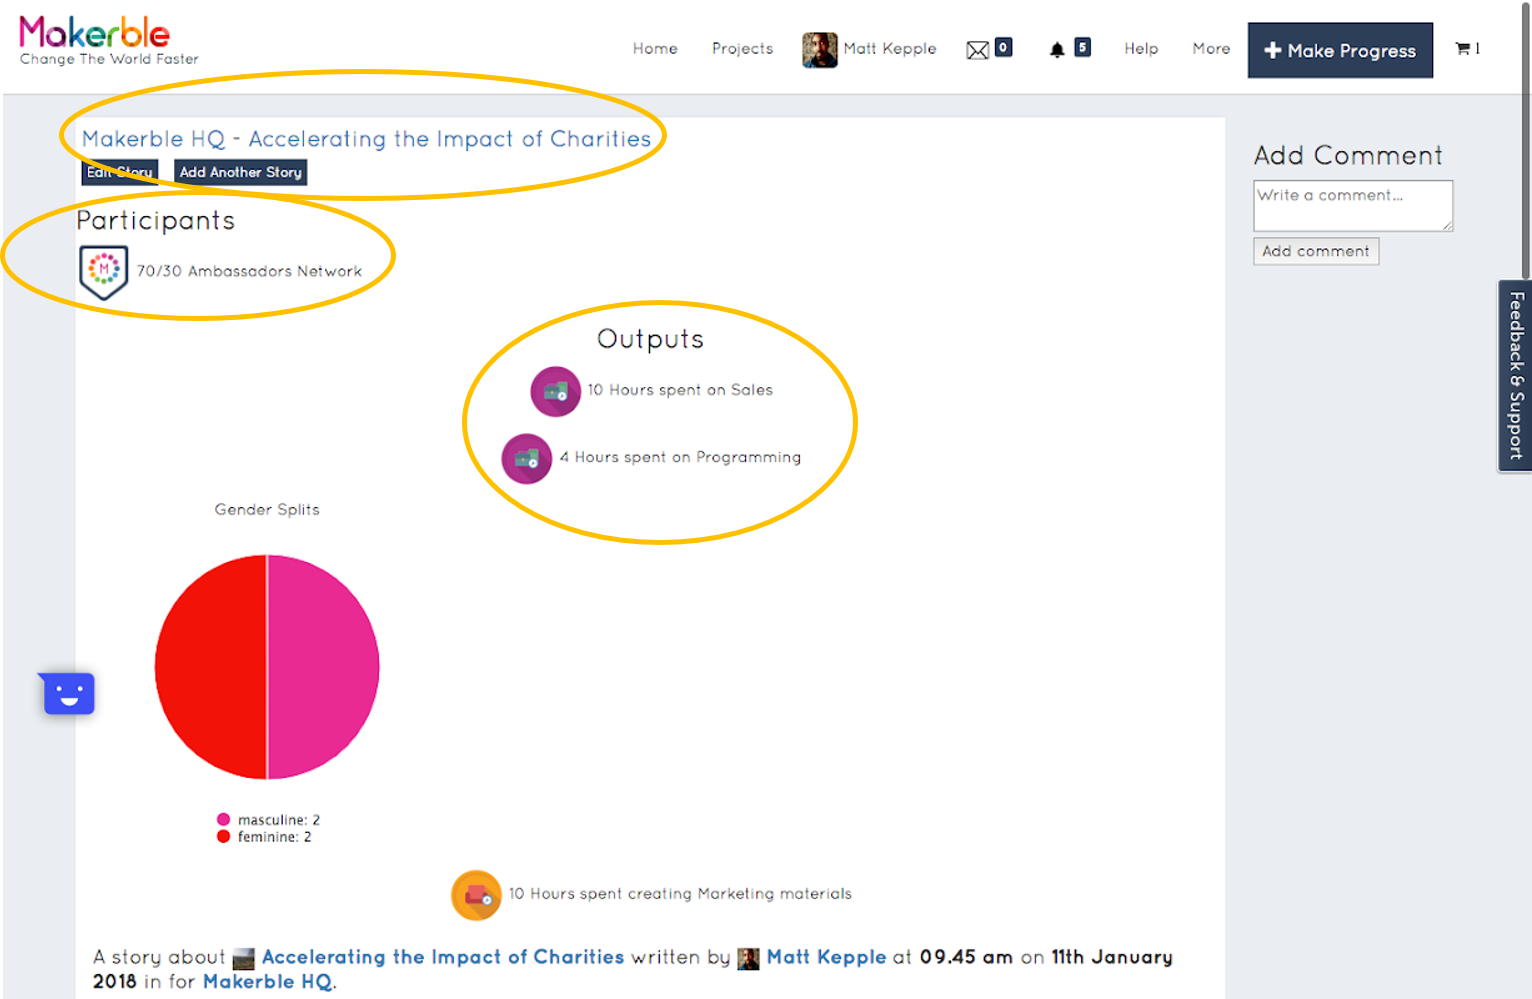Screen dimensions: 1532x999
Task: Click the Hours spent on Sales icon
Action: click(x=555, y=391)
